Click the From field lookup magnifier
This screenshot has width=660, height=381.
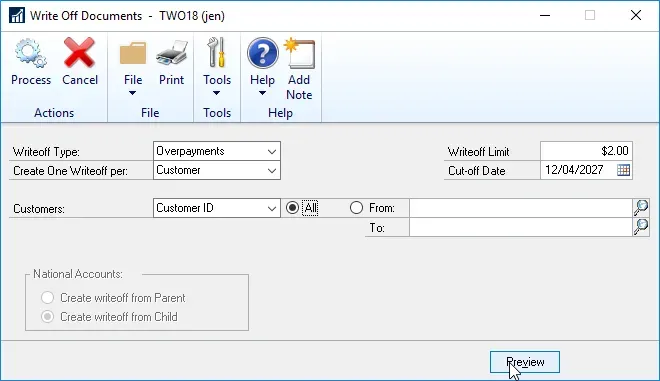click(641, 208)
